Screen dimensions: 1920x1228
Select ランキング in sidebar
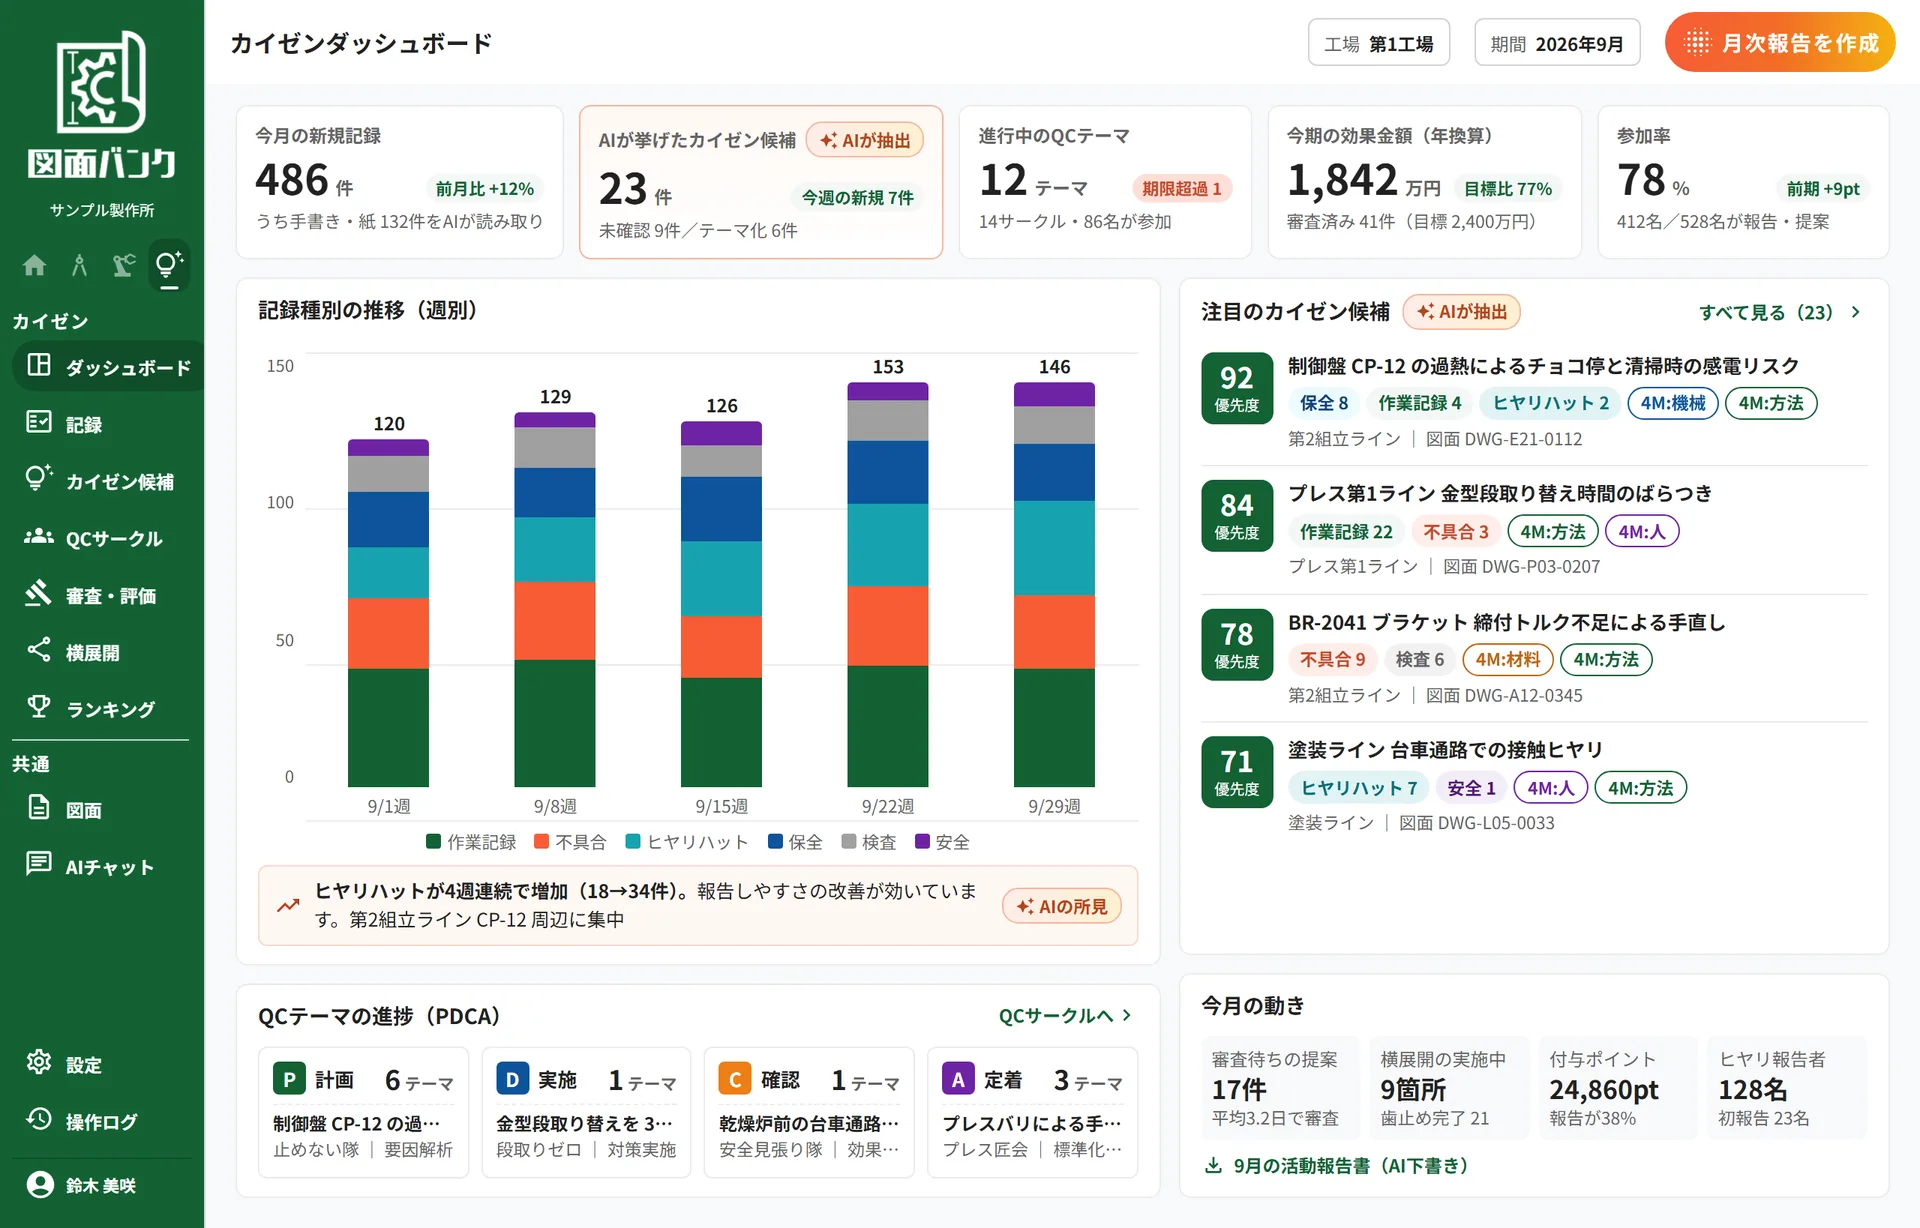point(102,708)
